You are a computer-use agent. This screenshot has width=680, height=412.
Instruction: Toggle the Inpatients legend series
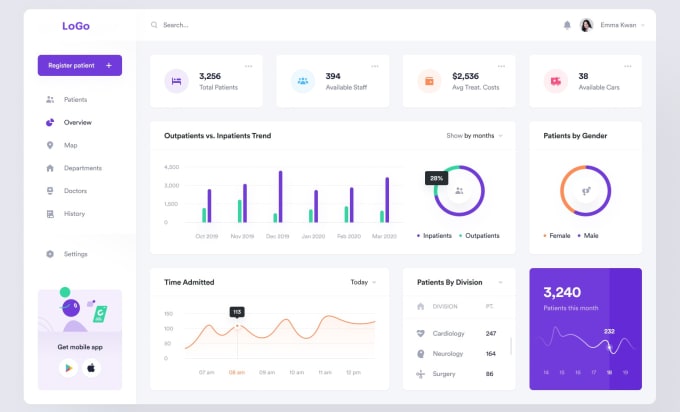tap(435, 236)
